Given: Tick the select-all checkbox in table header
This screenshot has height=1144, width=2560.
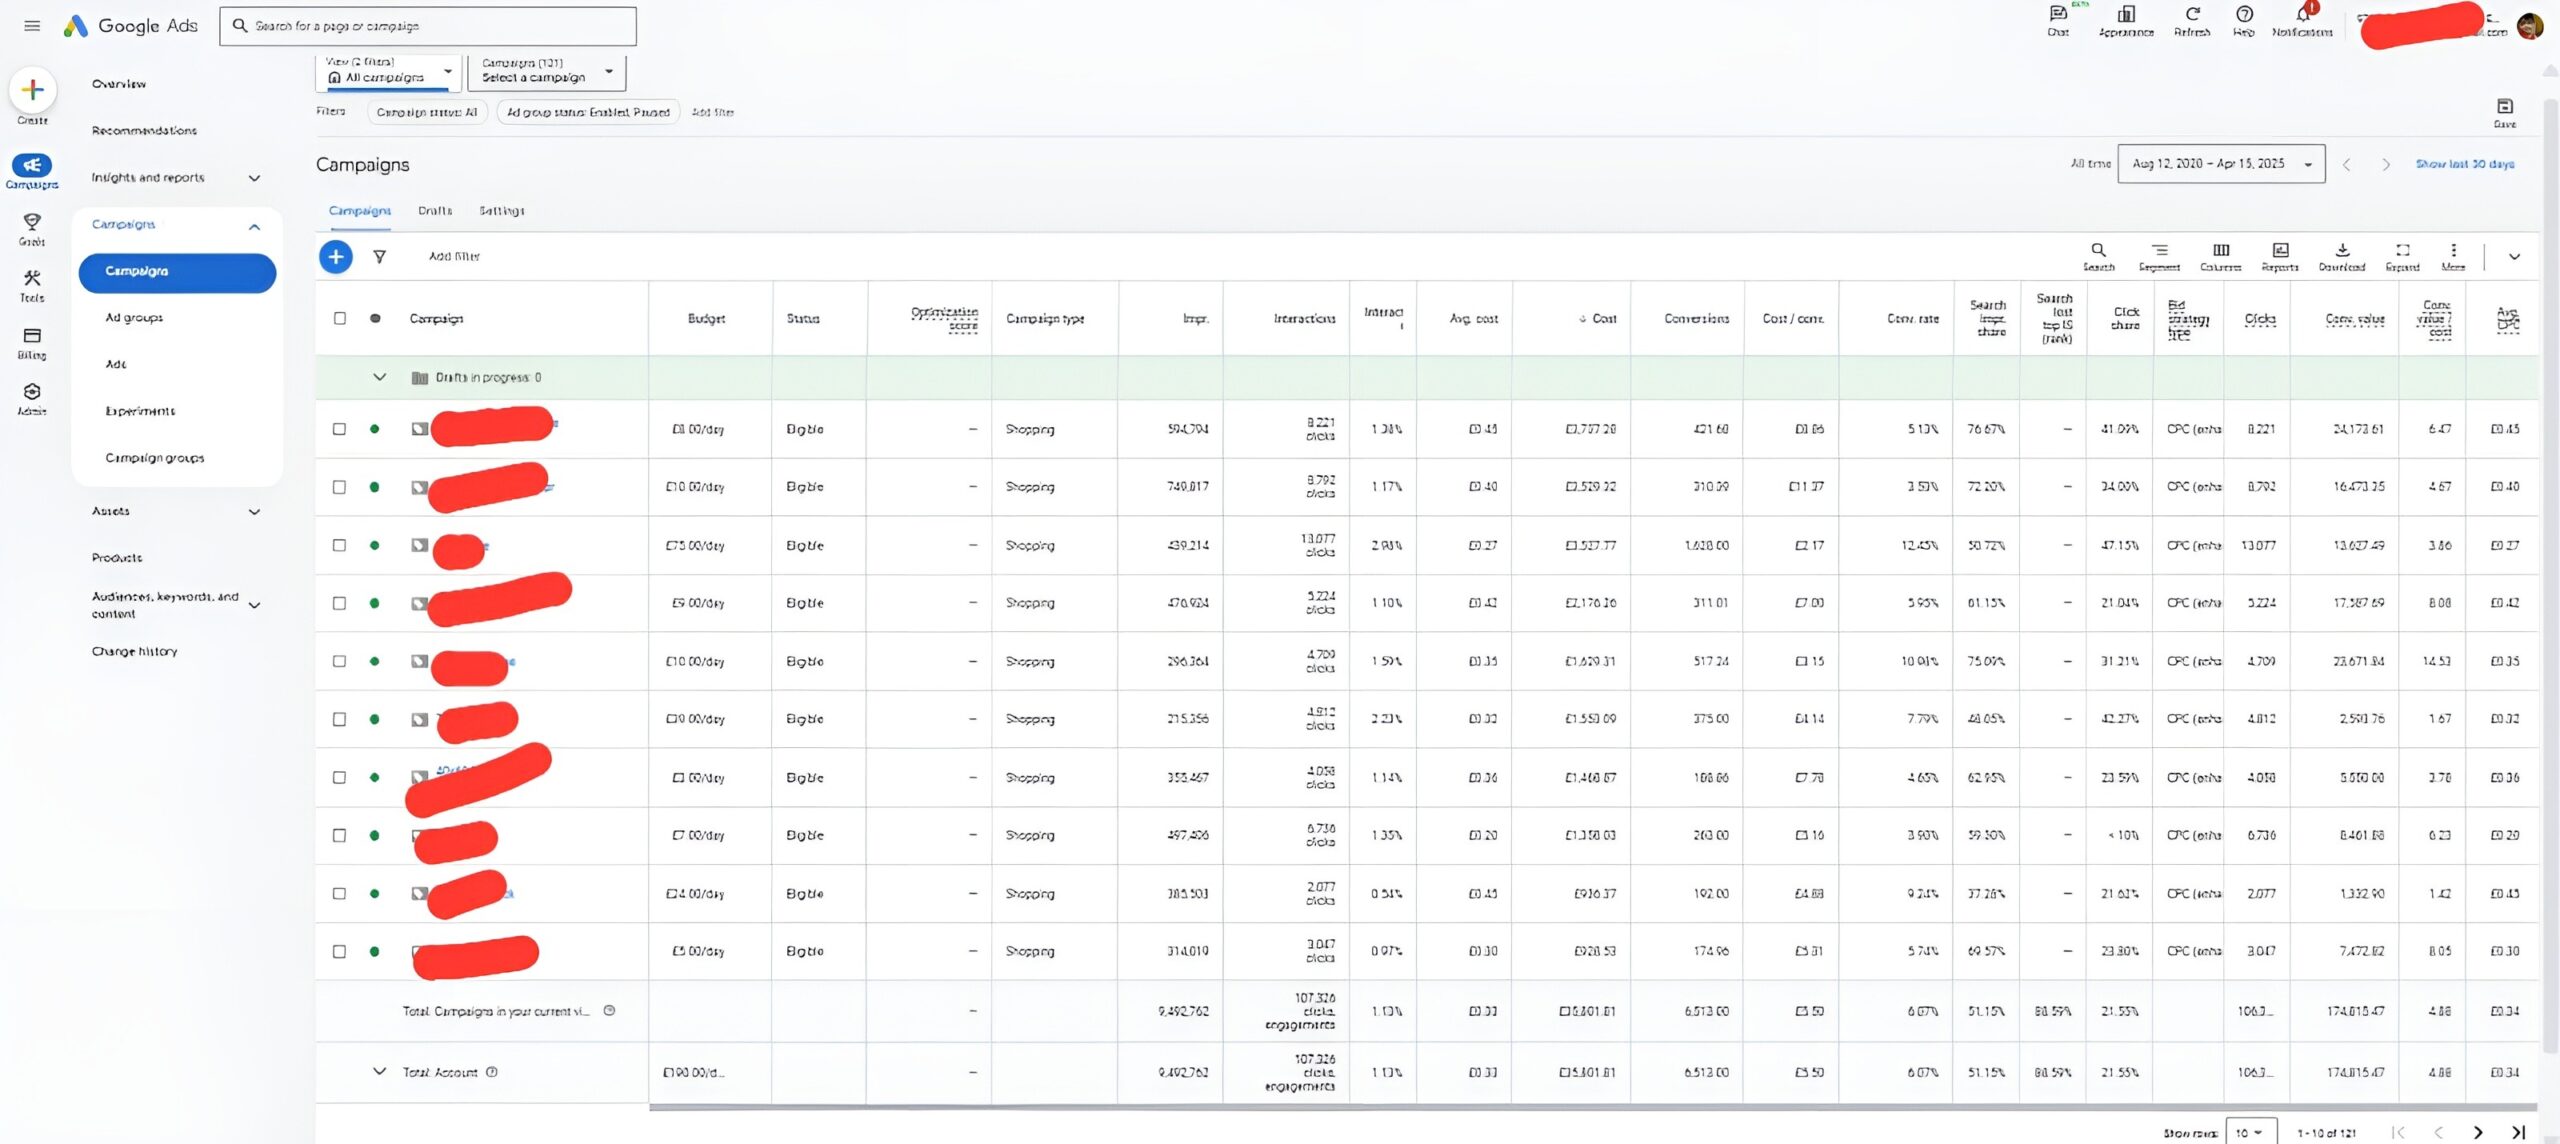Looking at the screenshot, I should 340,318.
